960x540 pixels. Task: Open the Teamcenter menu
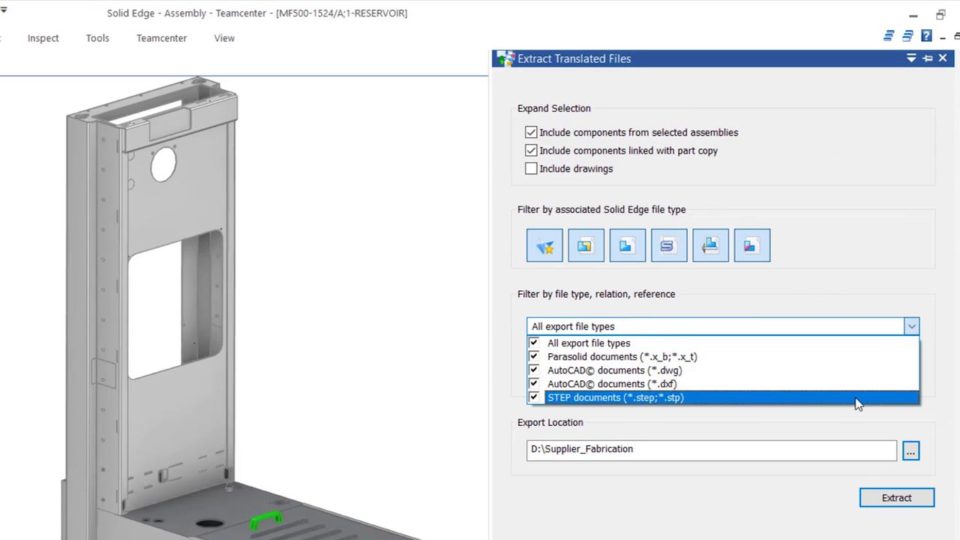point(162,38)
